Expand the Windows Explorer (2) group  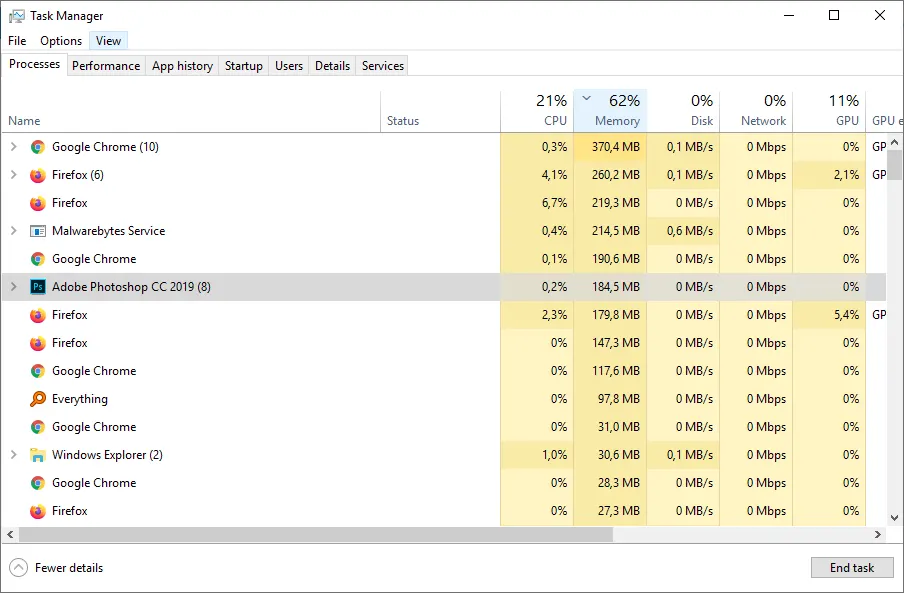(x=14, y=455)
